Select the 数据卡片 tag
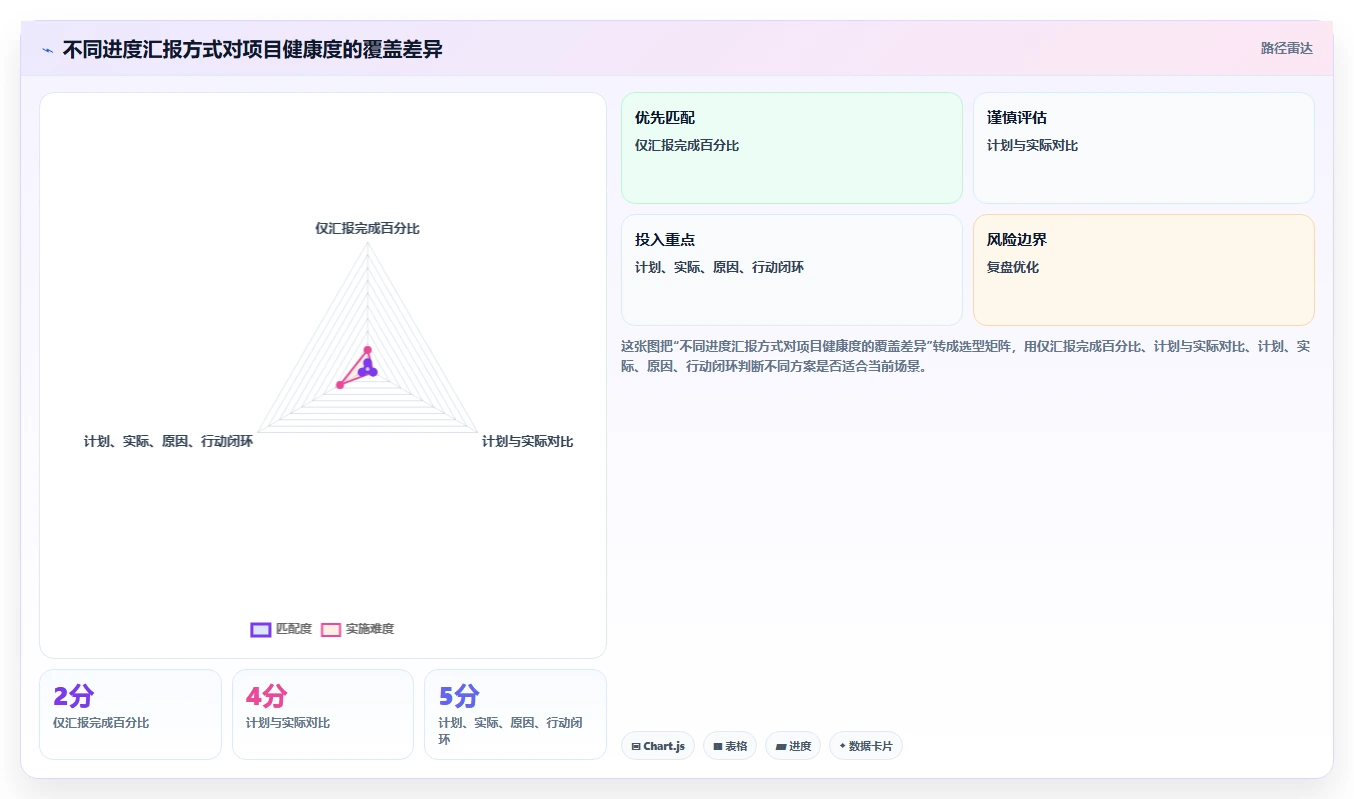Screen dimensions: 1354x799 (x=866, y=746)
